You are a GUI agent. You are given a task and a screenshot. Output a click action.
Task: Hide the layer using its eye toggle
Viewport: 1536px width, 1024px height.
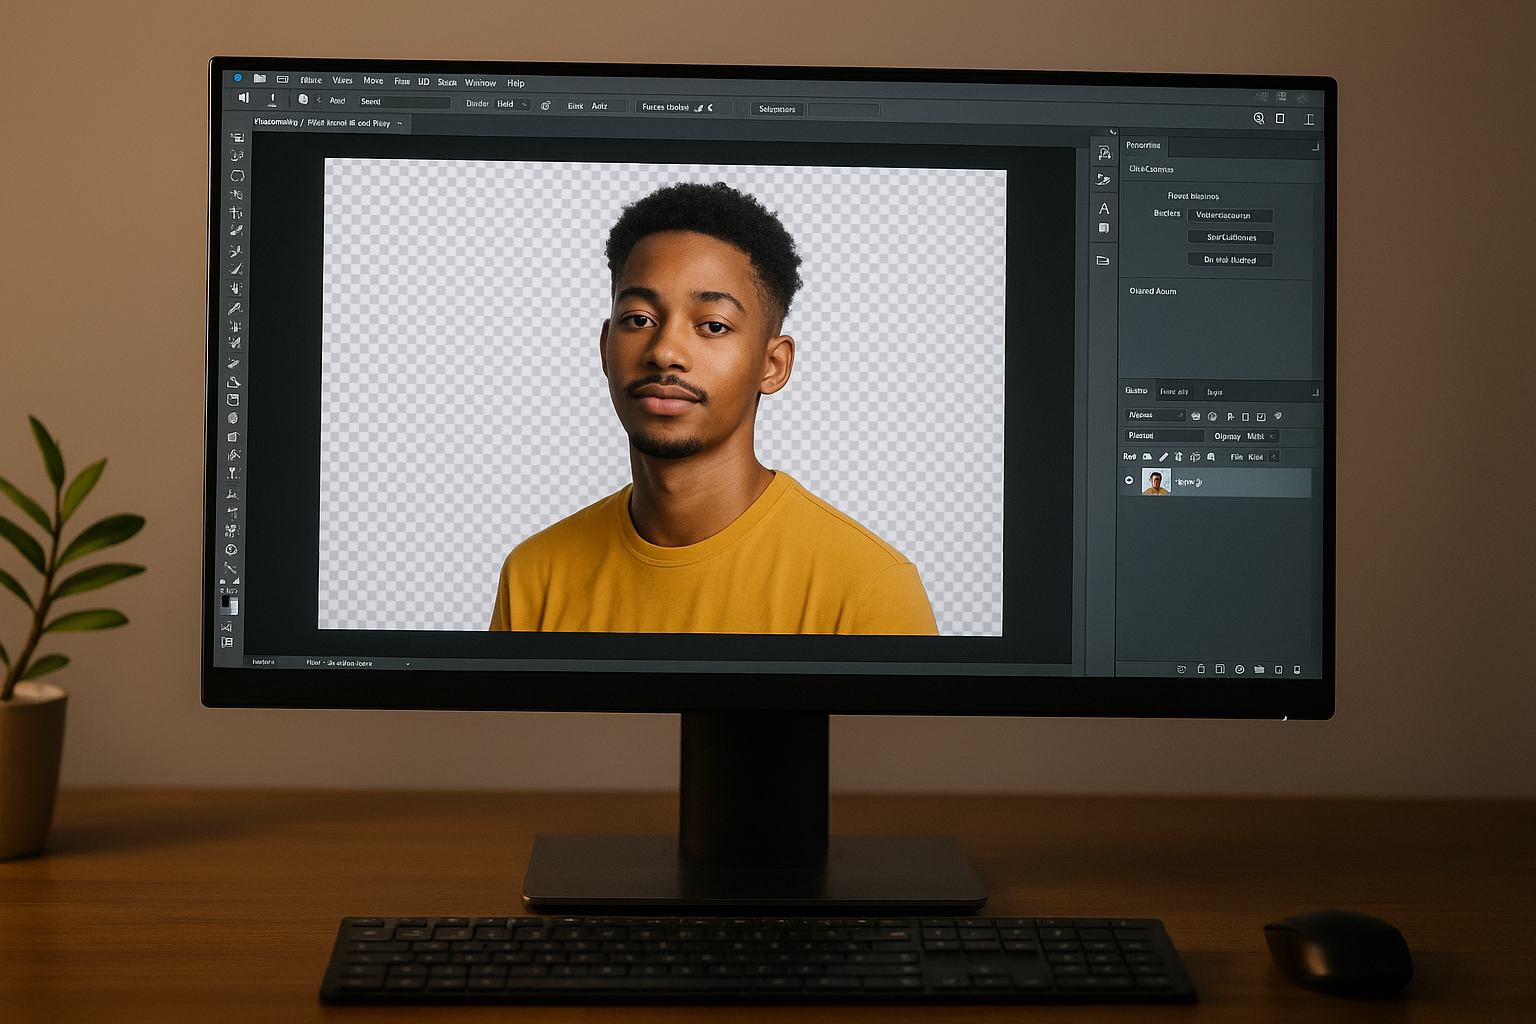[1129, 483]
